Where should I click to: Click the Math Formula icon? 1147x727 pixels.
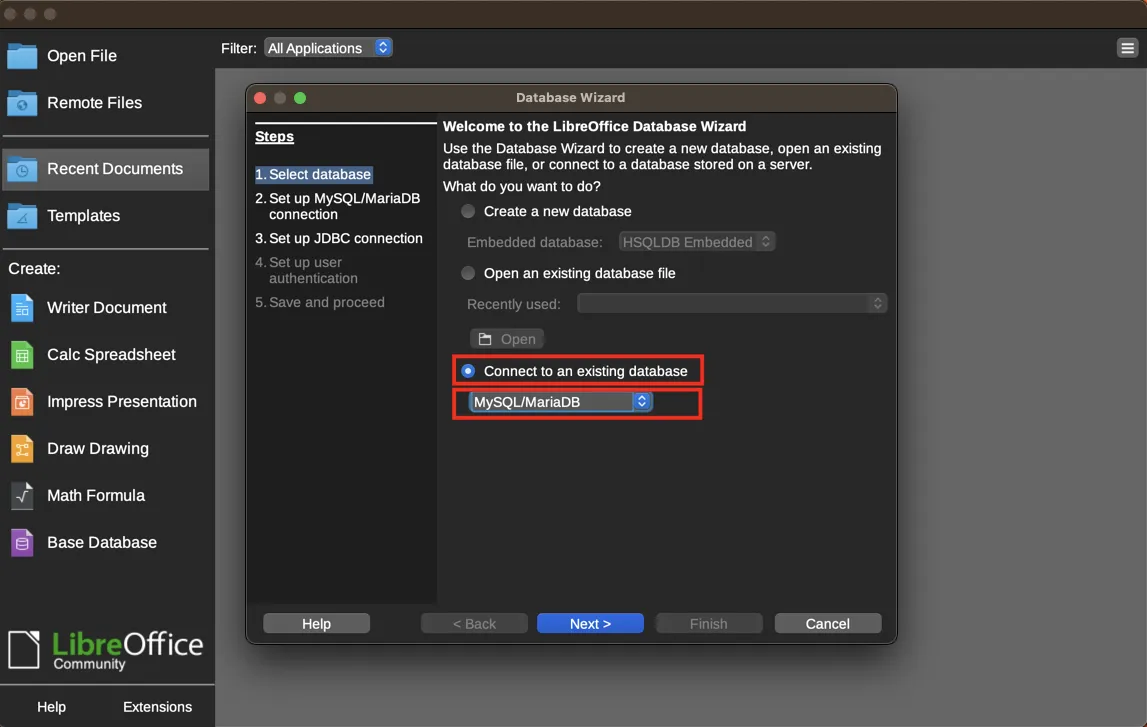pos(22,495)
